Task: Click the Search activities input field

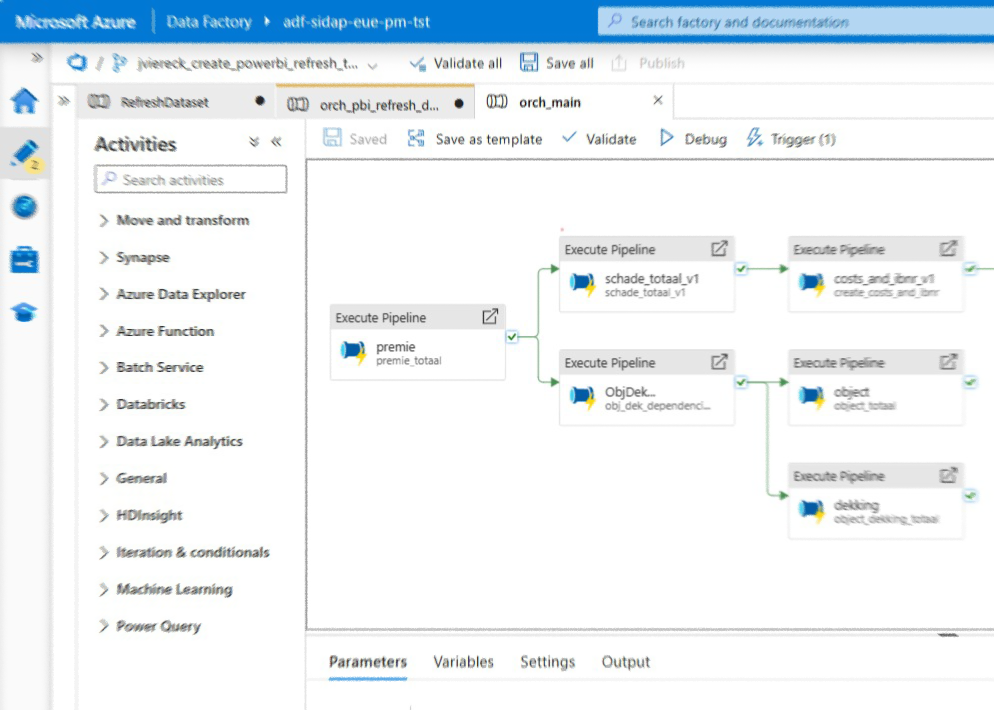Action: (x=191, y=180)
